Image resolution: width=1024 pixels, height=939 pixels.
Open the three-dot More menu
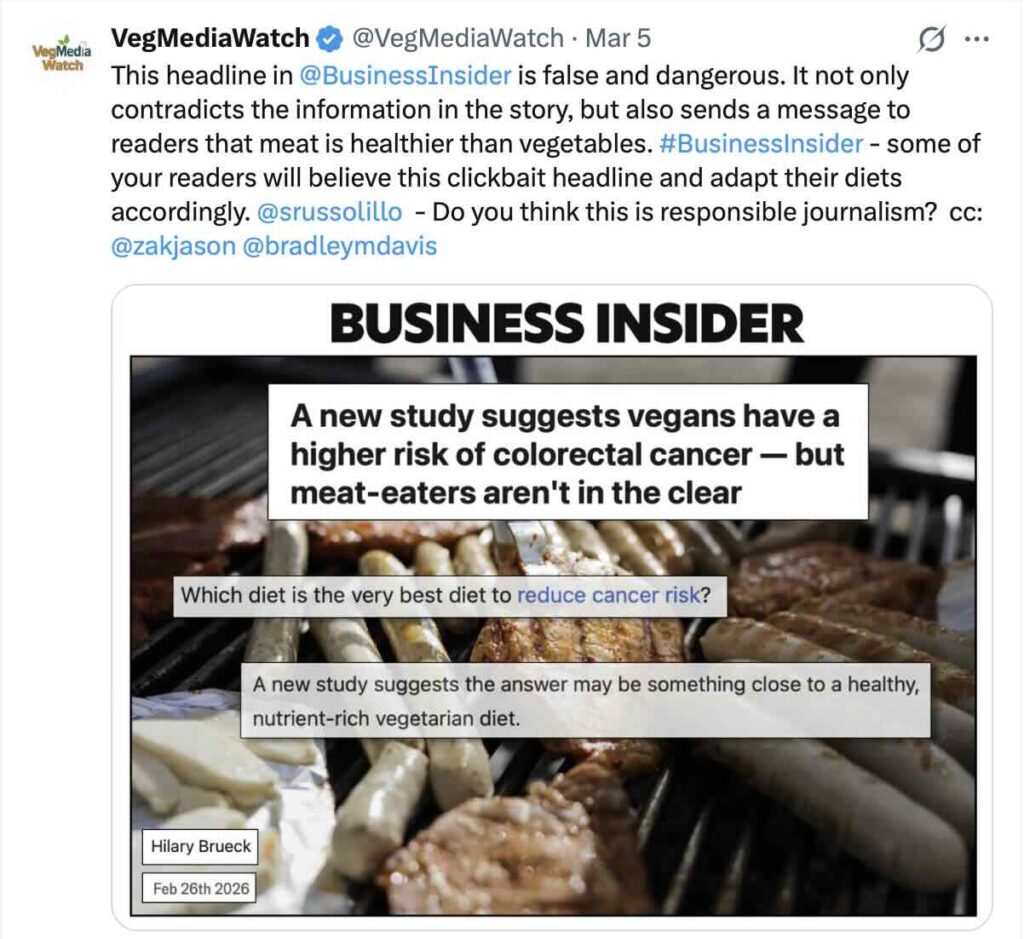[x=976, y=40]
